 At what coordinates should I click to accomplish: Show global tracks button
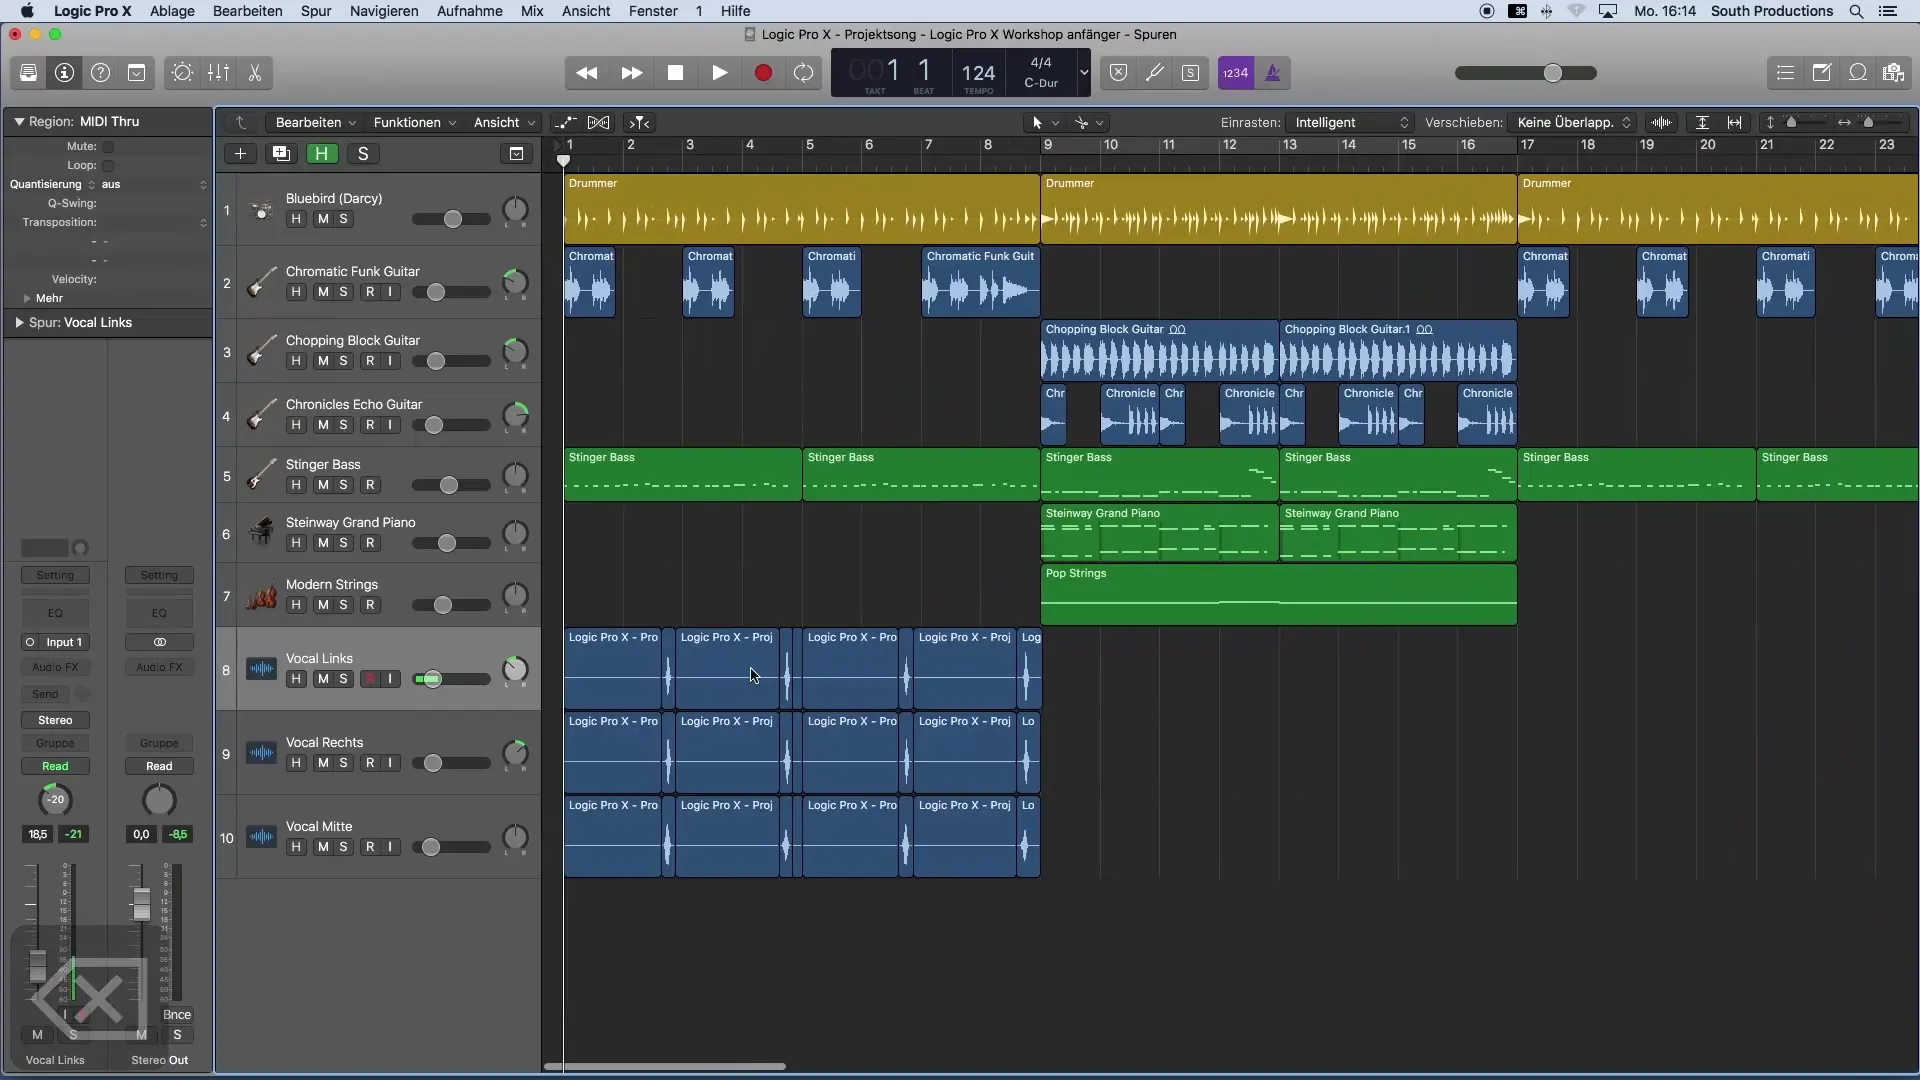[516, 154]
